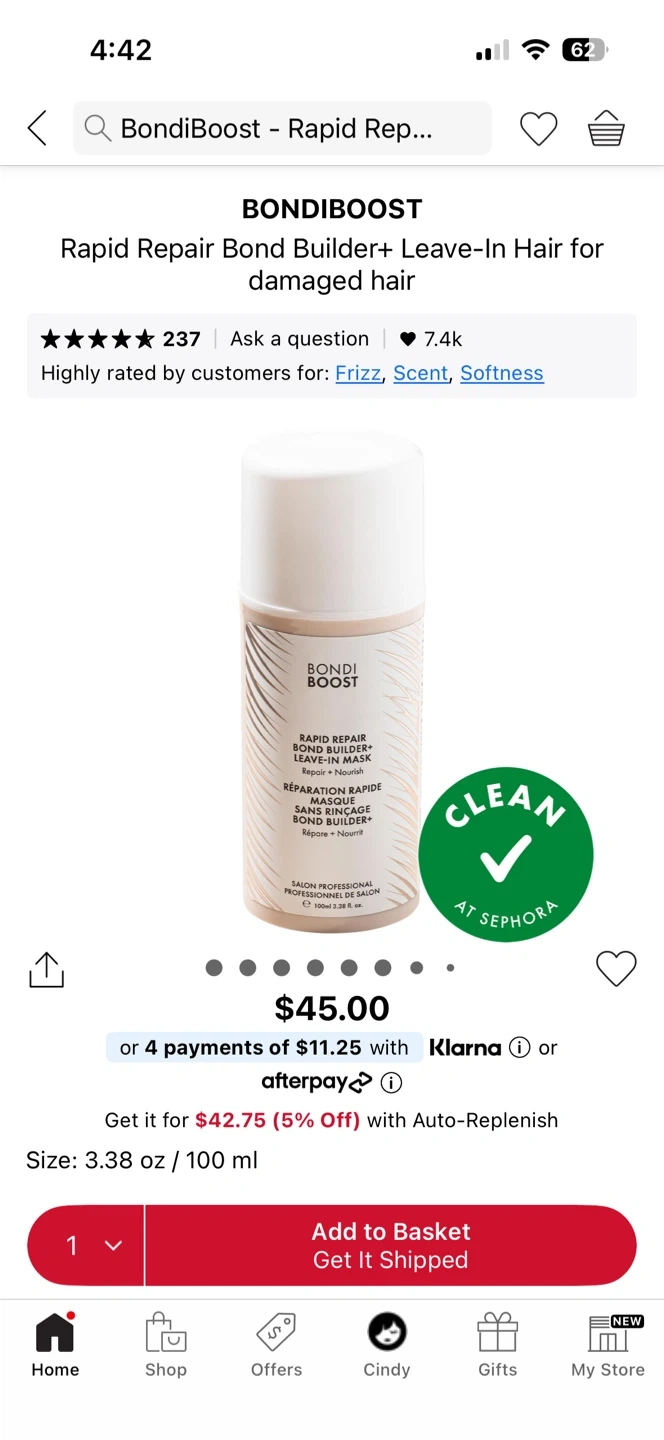664x1440 pixels.
Task: Open the quantity dropdown showing 1
Action: [x=86, y=1245]
